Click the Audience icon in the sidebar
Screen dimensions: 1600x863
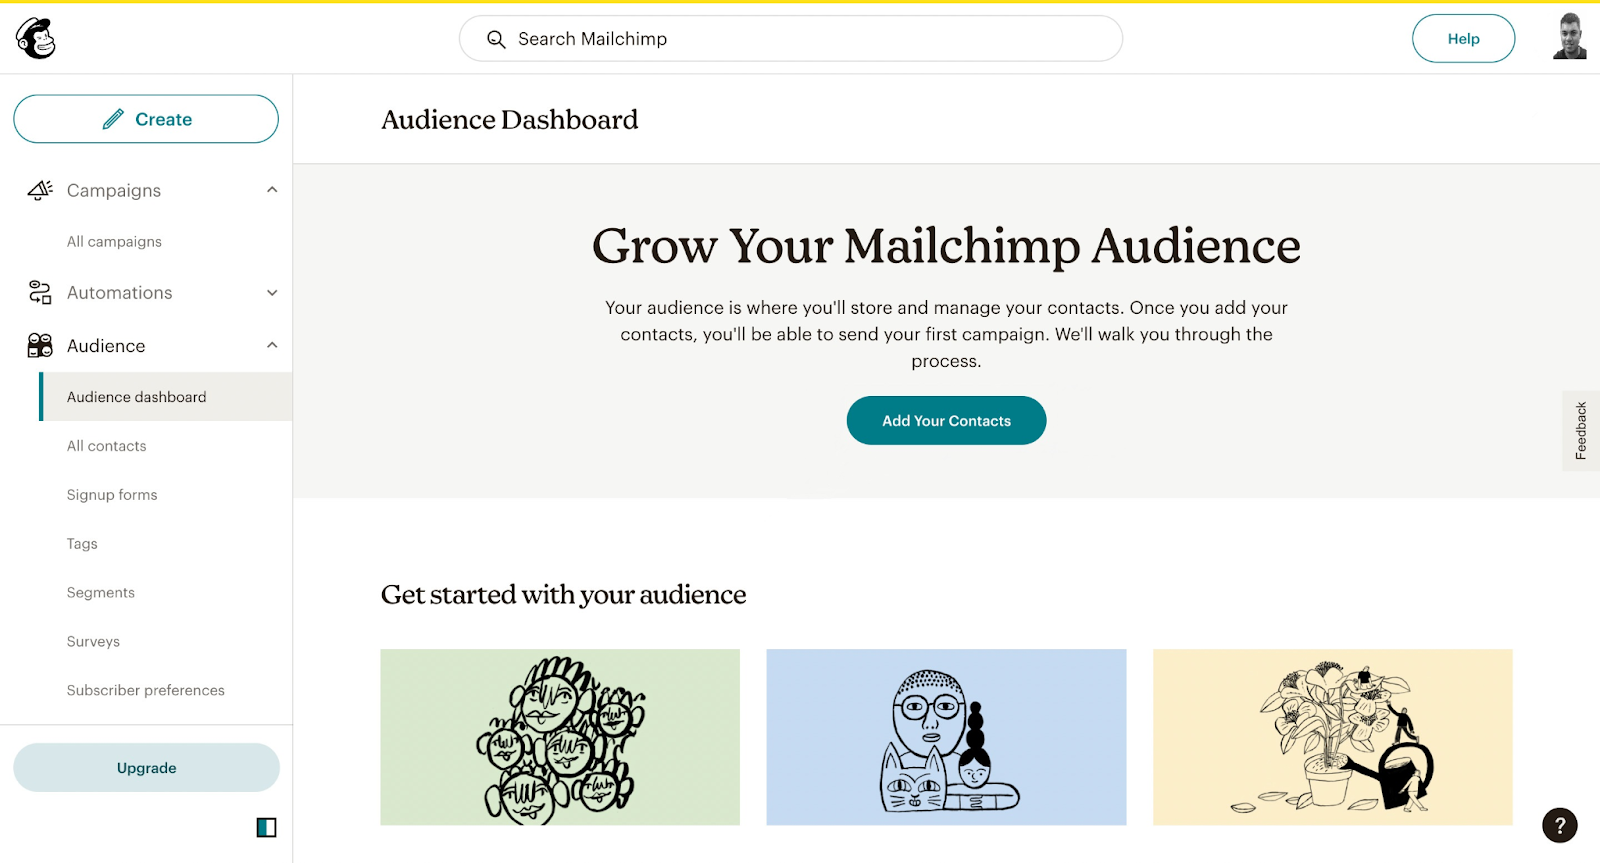point(38,345)
